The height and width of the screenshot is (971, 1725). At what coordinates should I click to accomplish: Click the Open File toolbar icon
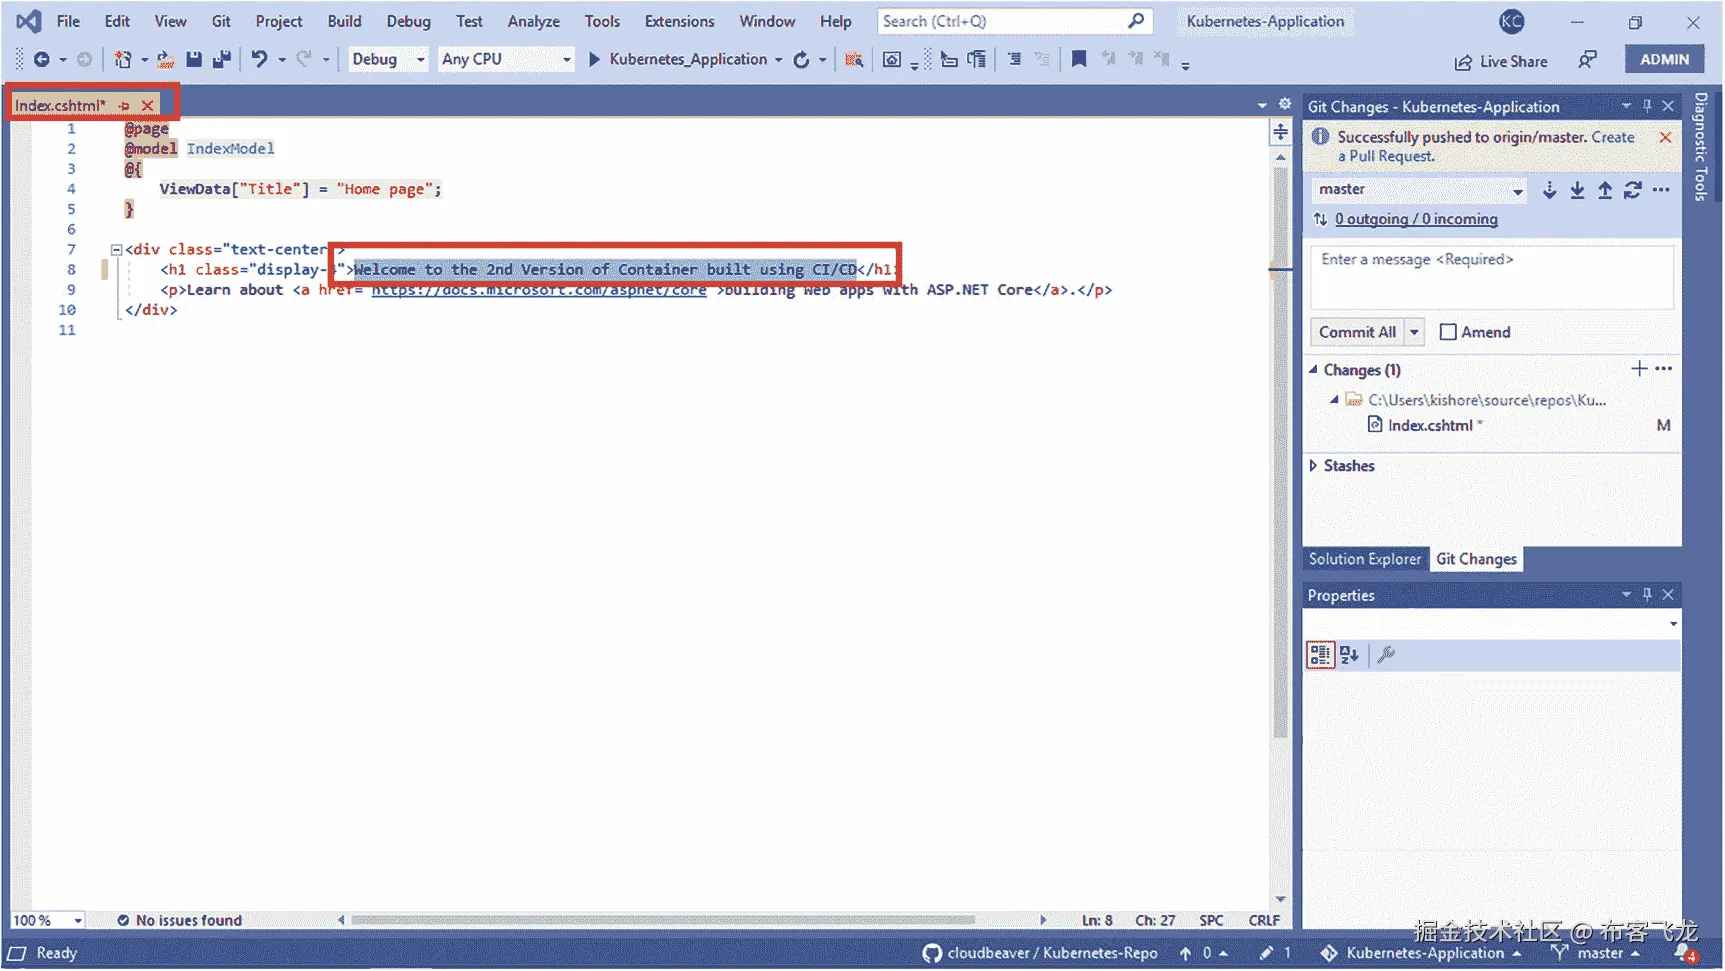click(166, 60)
